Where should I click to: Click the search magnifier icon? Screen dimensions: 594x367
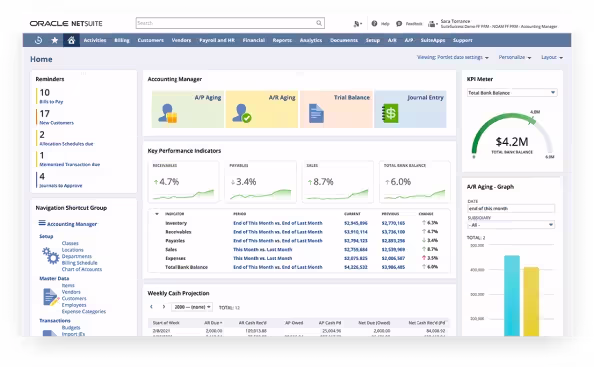point(319,23)
